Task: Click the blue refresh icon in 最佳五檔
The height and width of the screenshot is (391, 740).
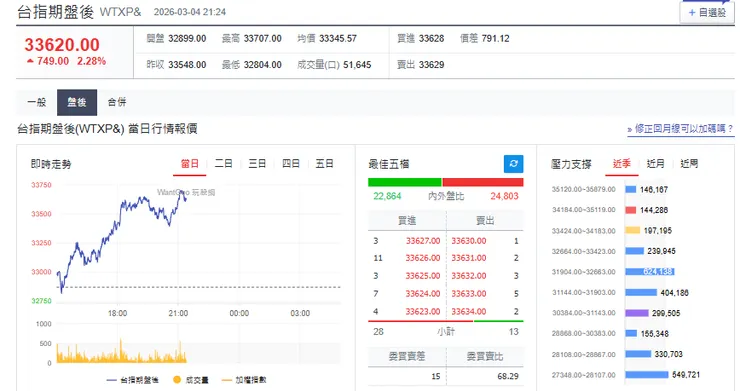Action: point(513,164)
